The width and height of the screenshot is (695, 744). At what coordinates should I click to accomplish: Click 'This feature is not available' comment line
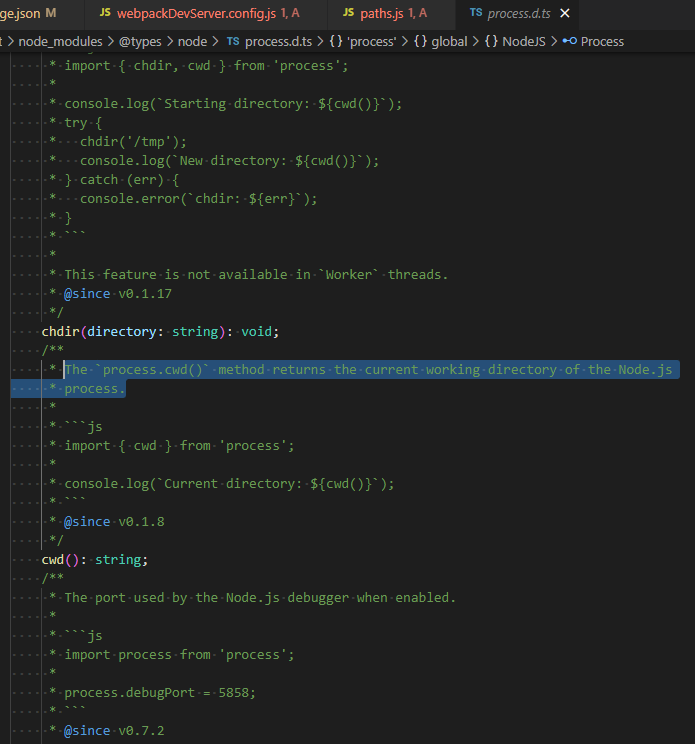click(256, 275)
